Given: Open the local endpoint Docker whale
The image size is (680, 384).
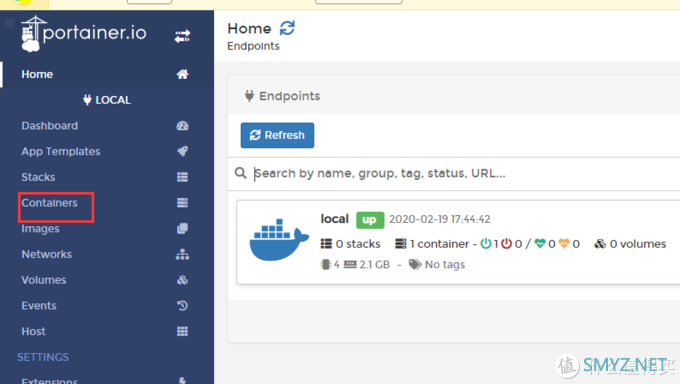Looking at the screenshot, I should tap(279, 240).
